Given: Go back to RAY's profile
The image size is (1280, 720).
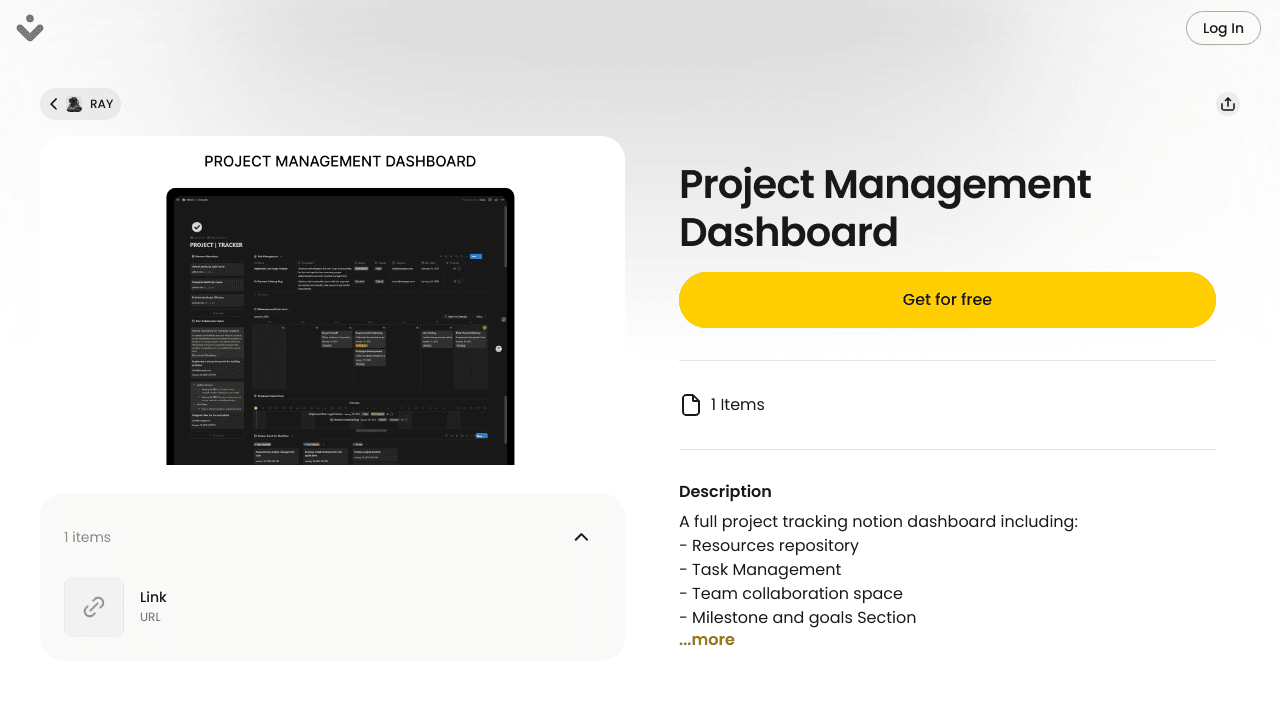Looking at the screenshot, I should (80, 104).
